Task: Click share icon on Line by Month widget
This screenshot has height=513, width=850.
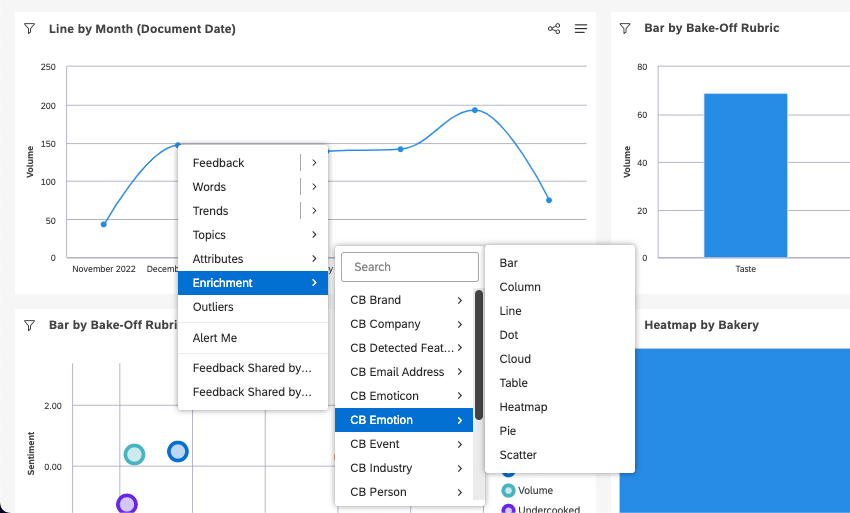Action: 554,29
